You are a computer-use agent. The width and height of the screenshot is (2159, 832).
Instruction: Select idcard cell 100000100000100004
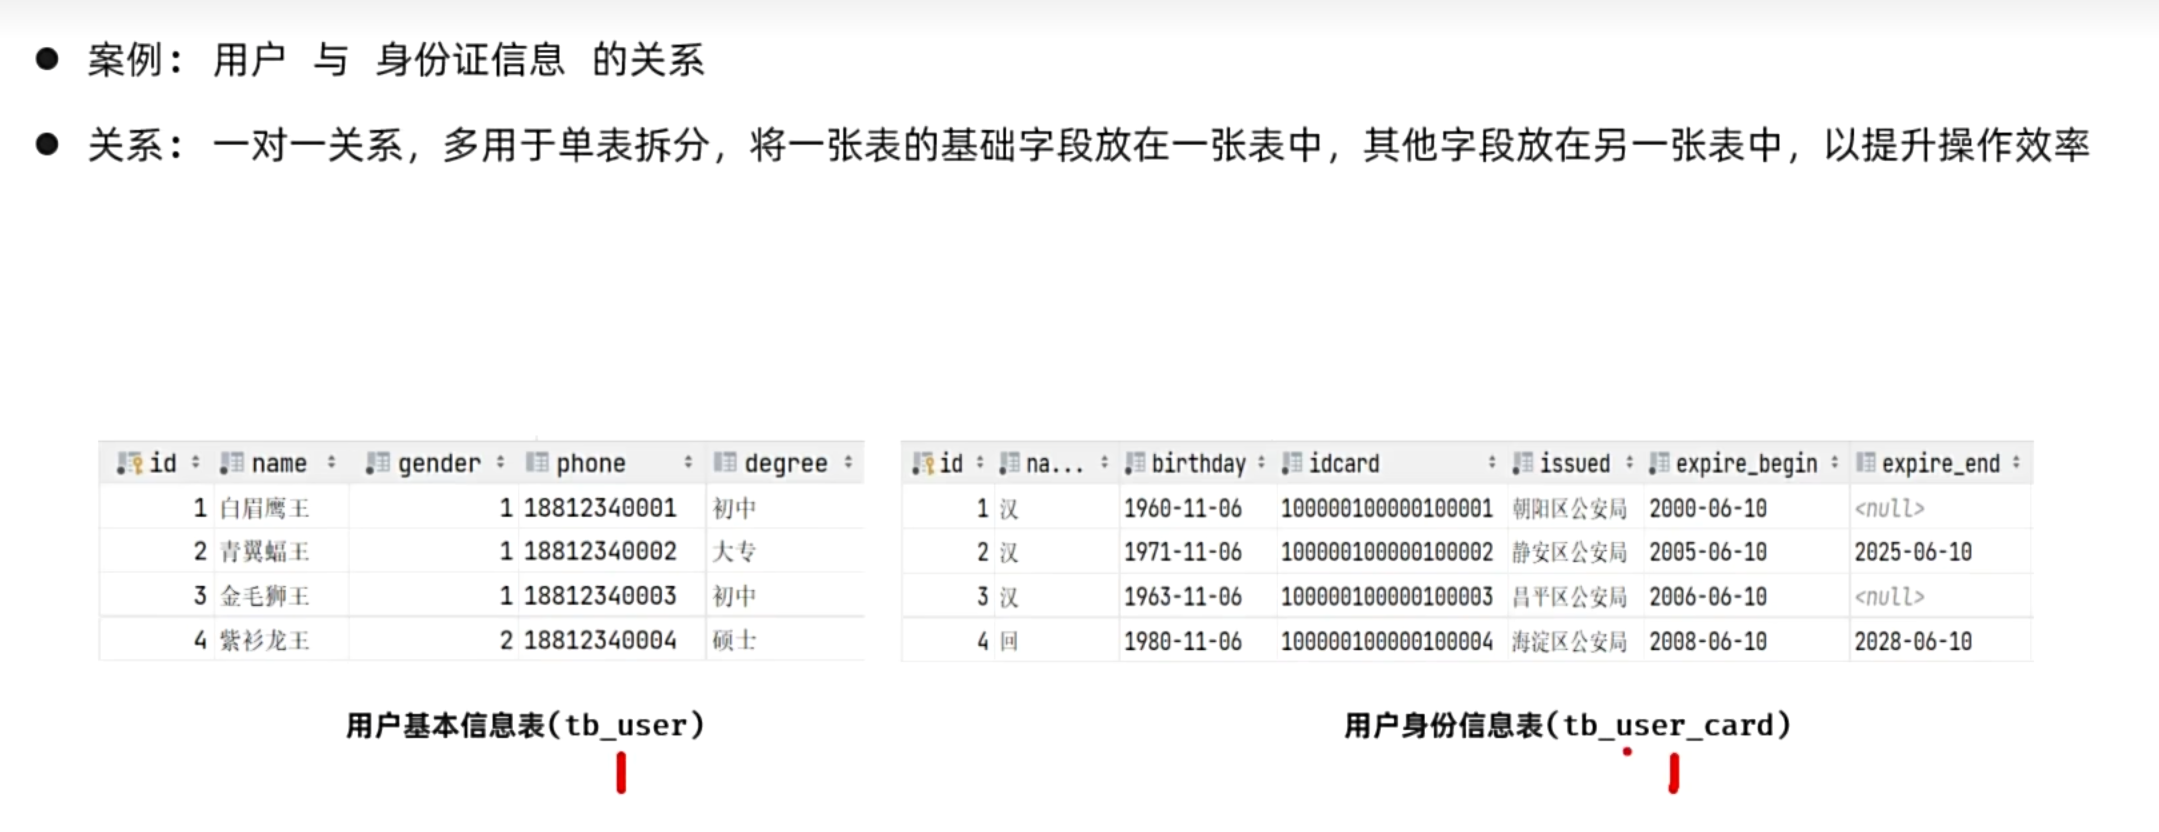click(1387, 641)
